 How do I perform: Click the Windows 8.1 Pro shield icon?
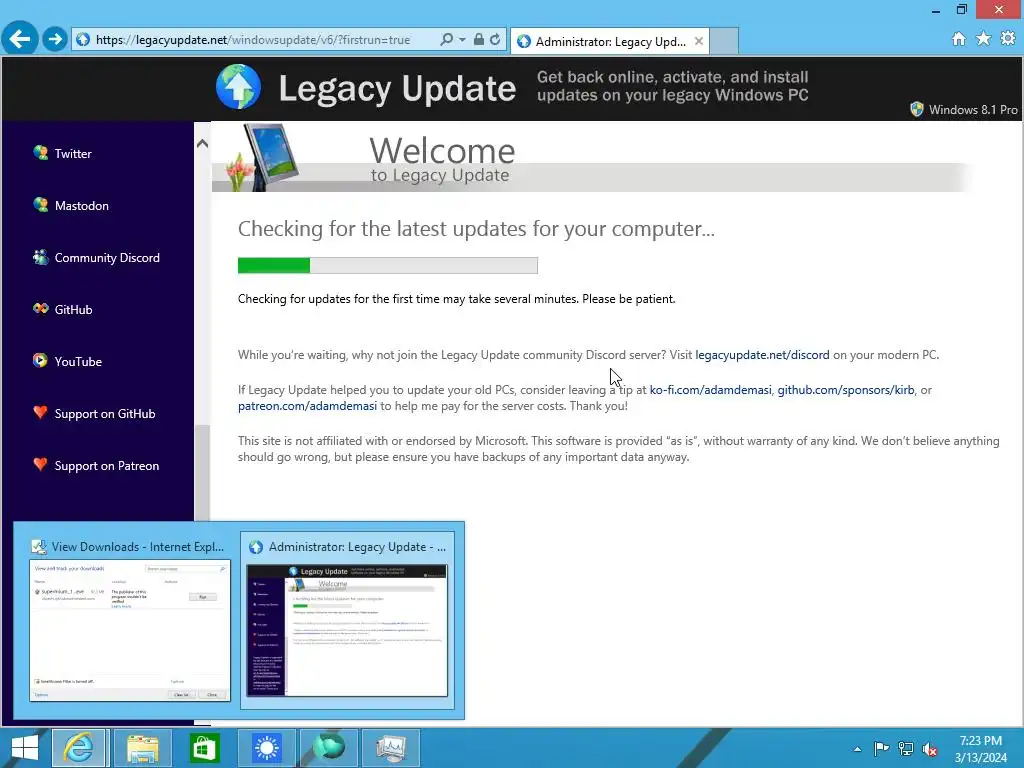pyautogui.click(x=917, y=109)
